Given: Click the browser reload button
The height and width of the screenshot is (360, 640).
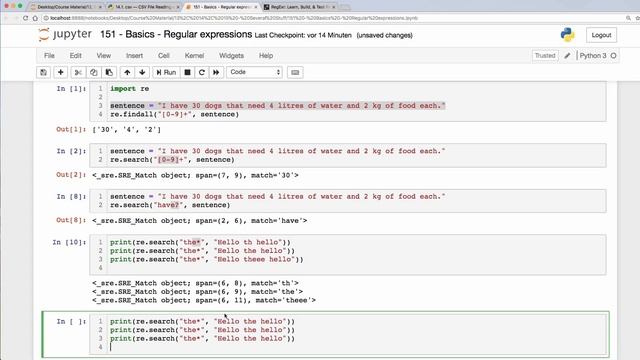Looking at the screenshot, I should click(25, 18).
